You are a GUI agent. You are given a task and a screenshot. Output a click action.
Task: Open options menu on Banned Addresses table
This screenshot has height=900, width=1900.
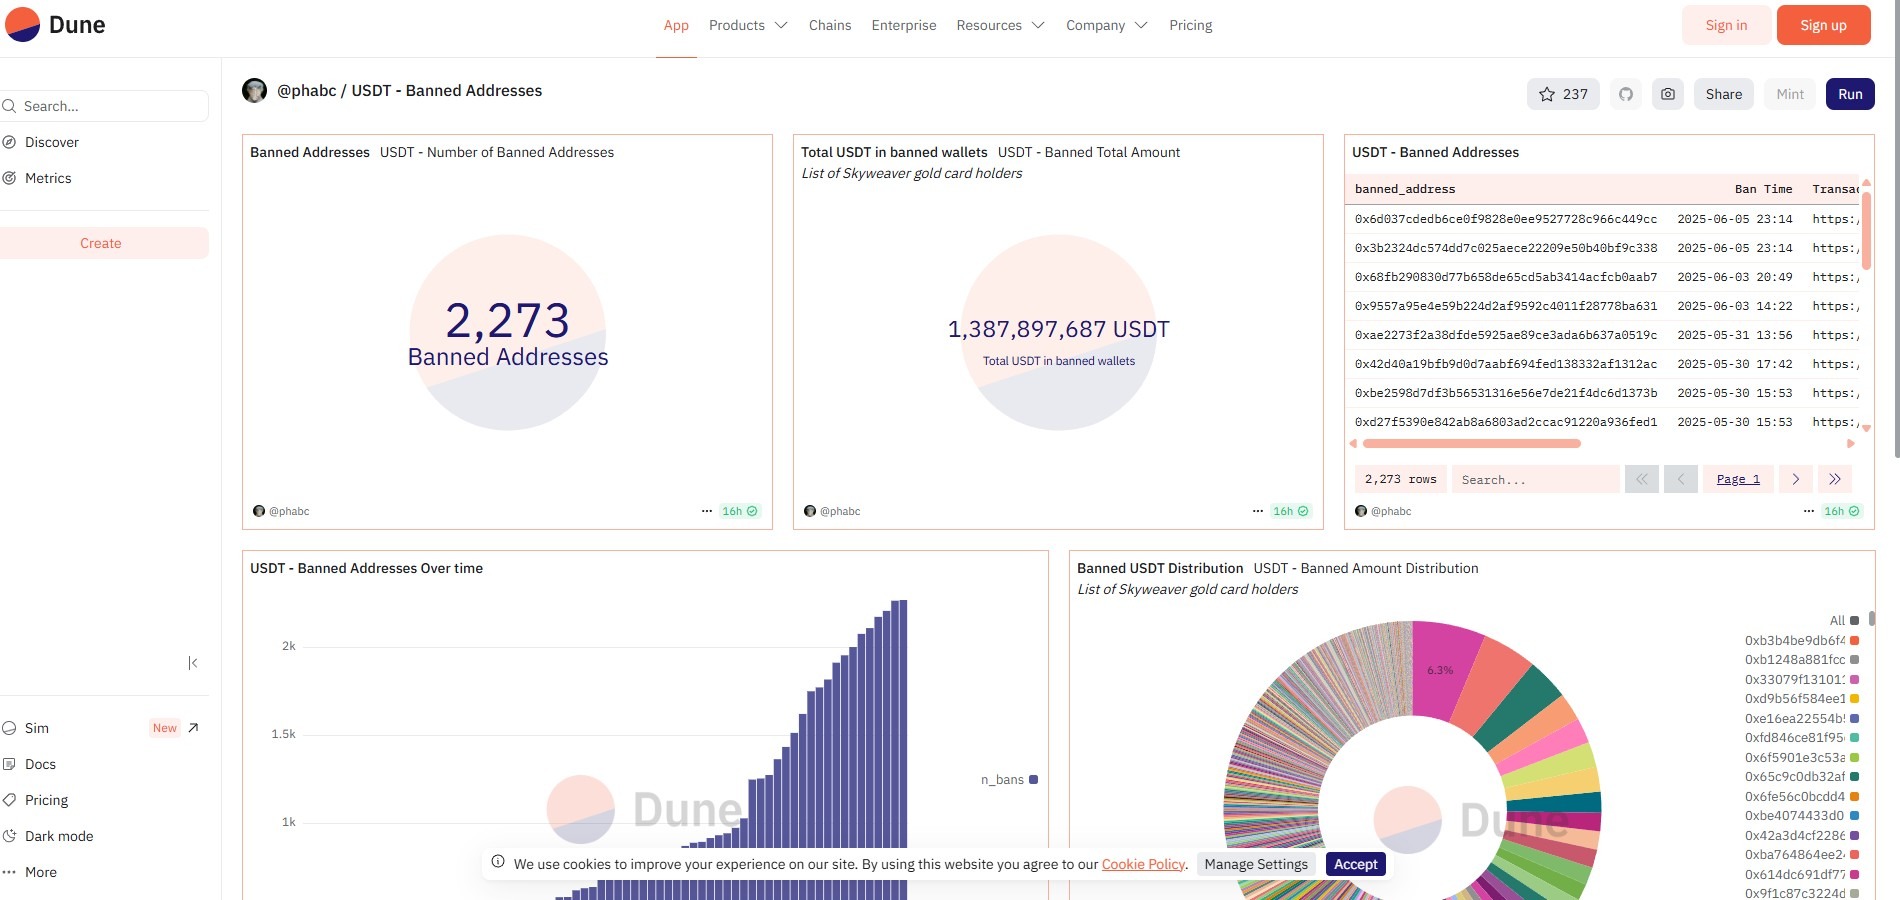point(1809,511)
